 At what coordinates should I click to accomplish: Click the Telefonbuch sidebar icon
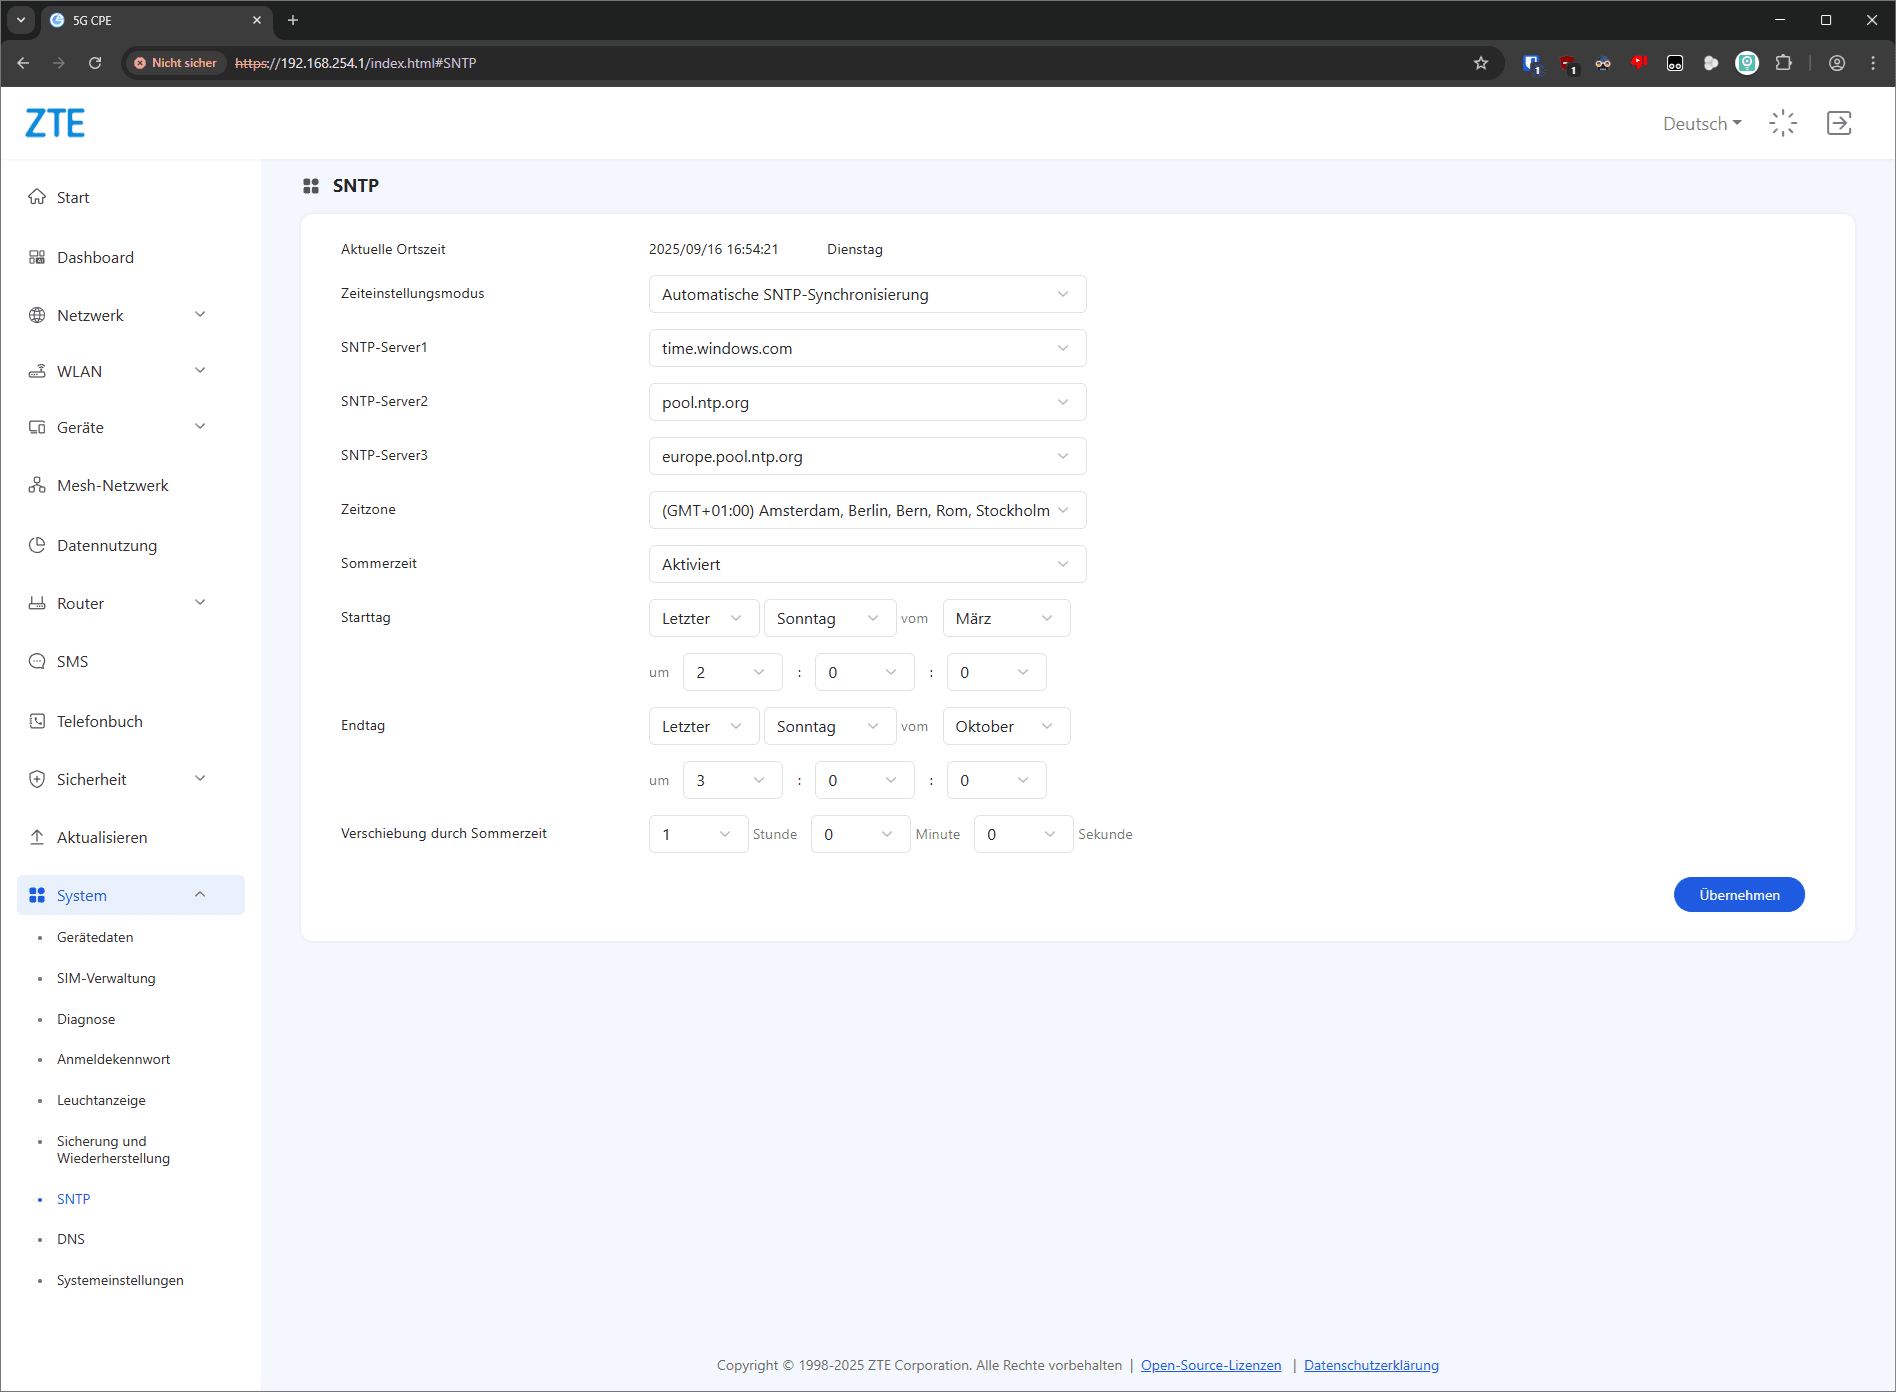[x=37, y=721]
